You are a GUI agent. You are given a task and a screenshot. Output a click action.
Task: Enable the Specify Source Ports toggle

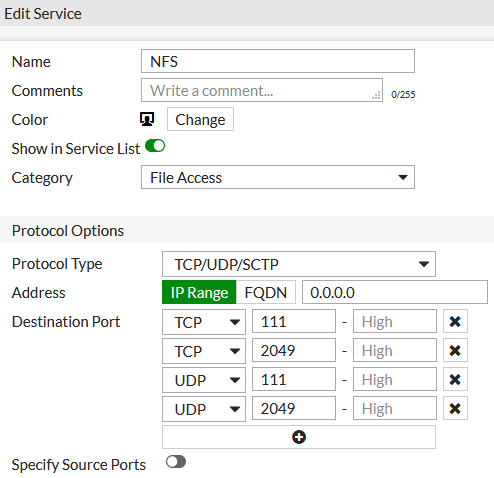pos(176,462)
